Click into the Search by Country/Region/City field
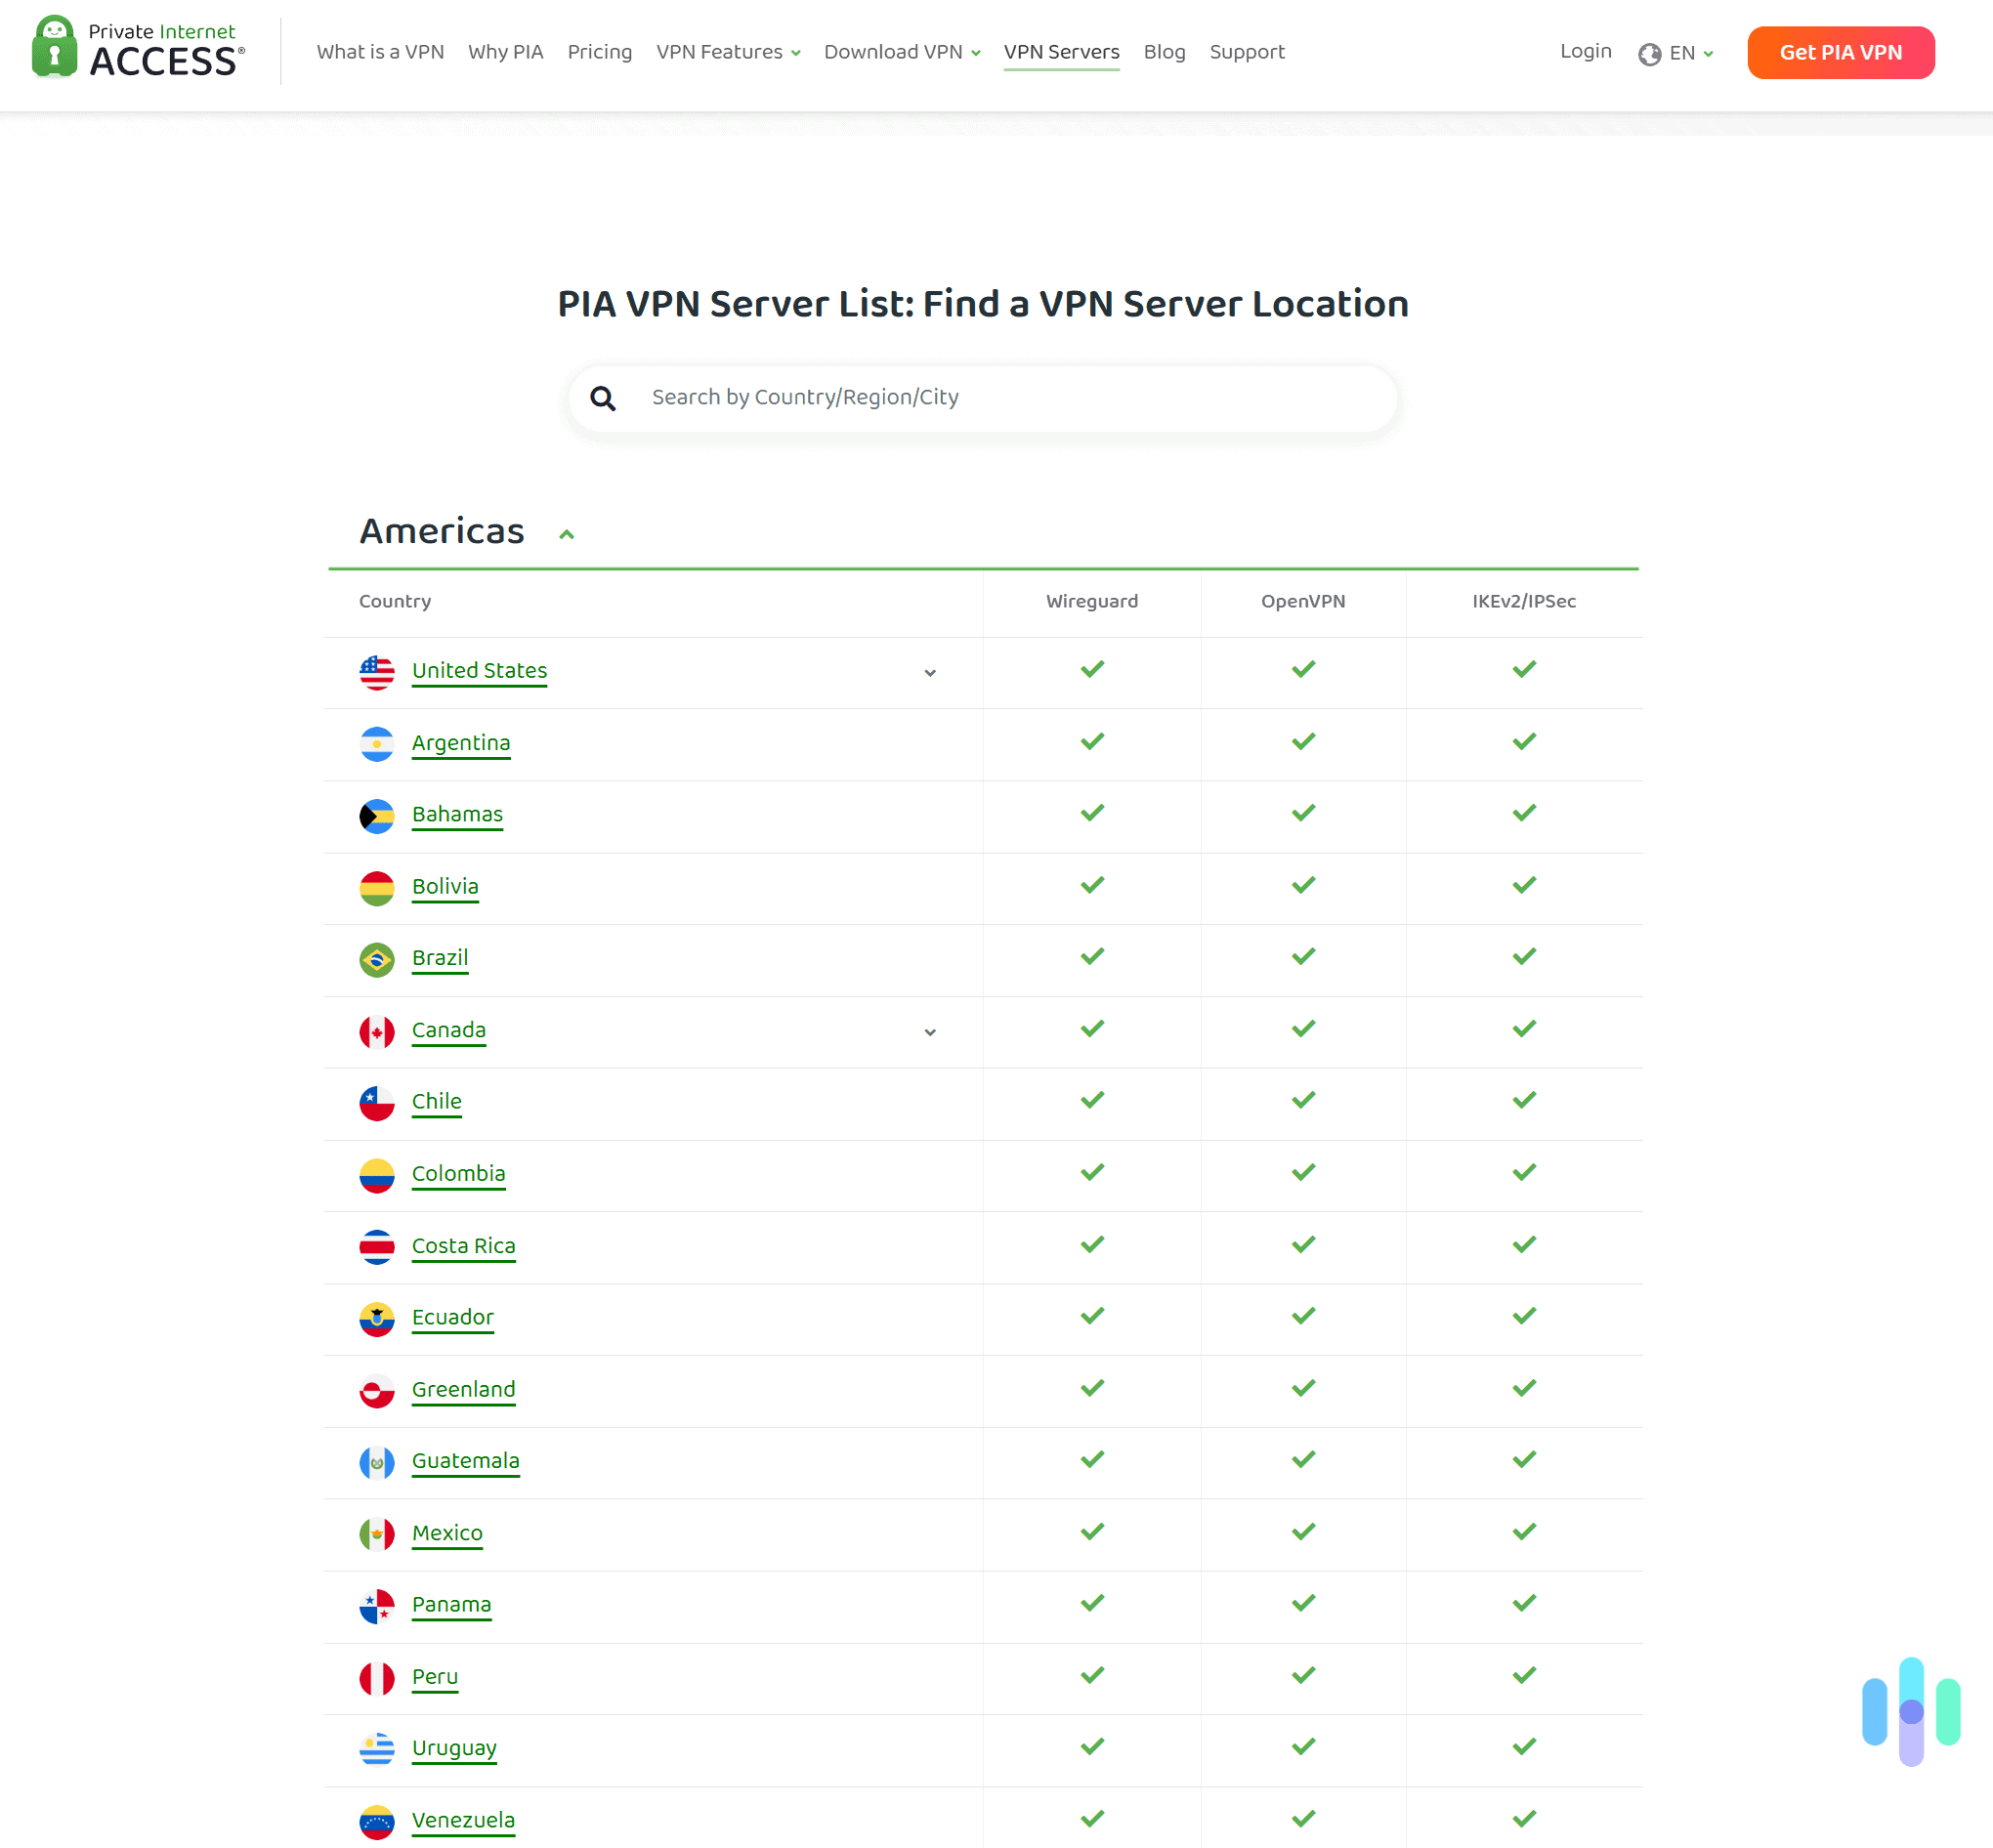The width and height of the screenshot is (1993, 1848). click(980, 398)
